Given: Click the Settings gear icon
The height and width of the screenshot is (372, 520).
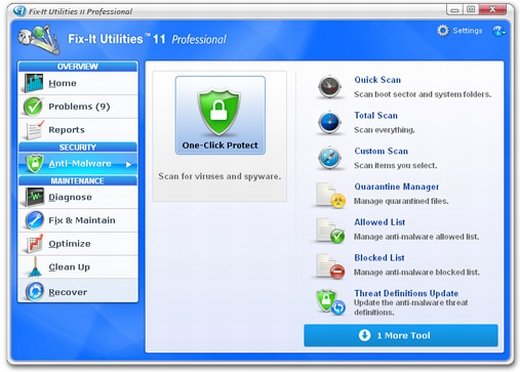Looking at the screenshot, I should [x=443, y=31].
